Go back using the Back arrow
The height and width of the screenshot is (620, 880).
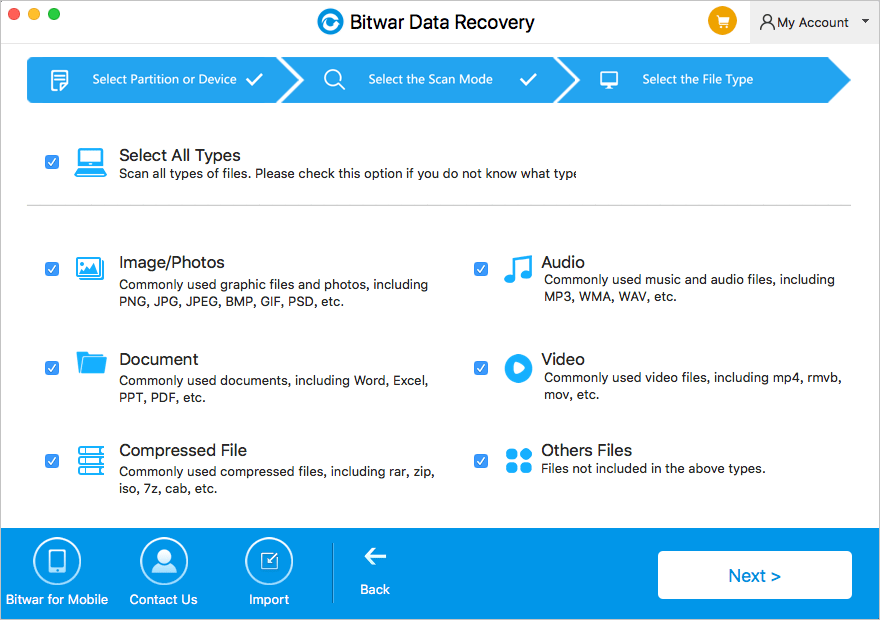pyautogui.click(x=374, y=556)
